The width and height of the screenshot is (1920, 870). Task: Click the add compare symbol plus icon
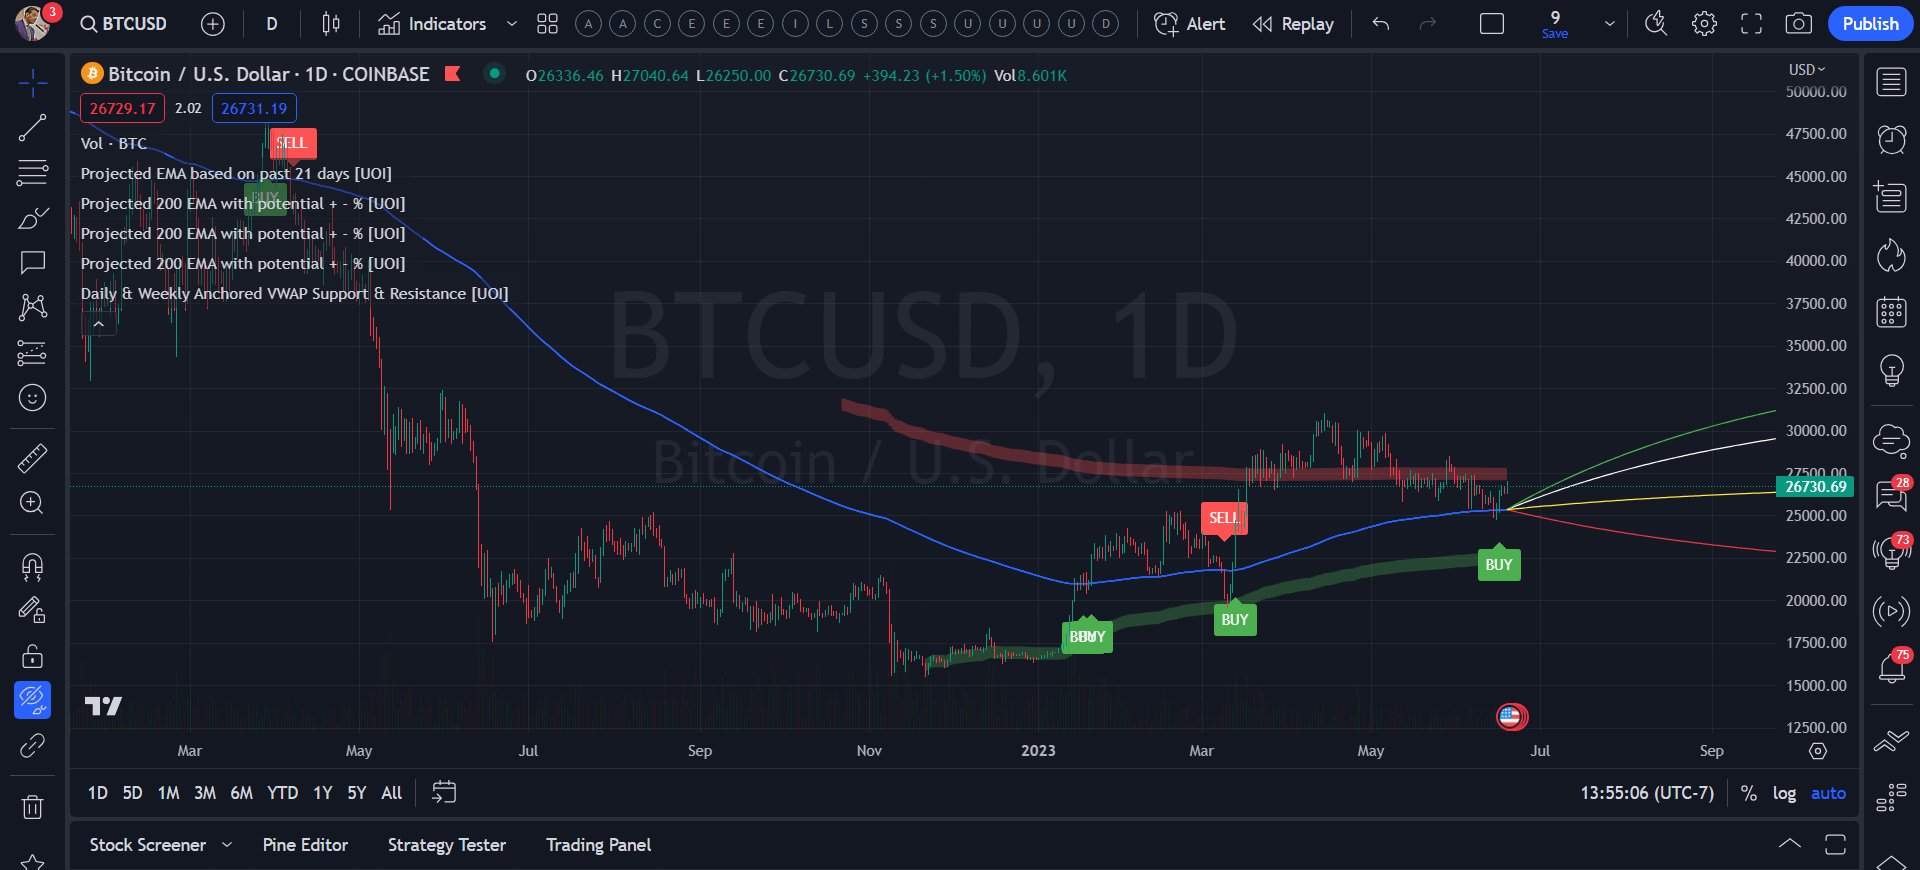tap(212, 24)
